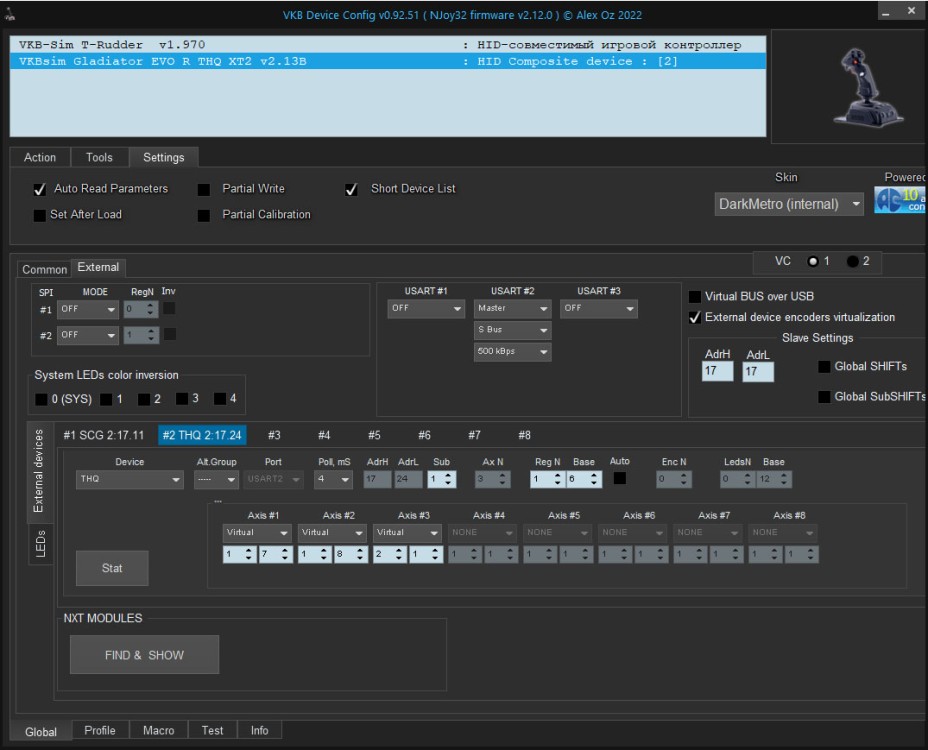
Task: Open the Profile bottom tab
Action: pyautogui.click(x=100, y=730)
